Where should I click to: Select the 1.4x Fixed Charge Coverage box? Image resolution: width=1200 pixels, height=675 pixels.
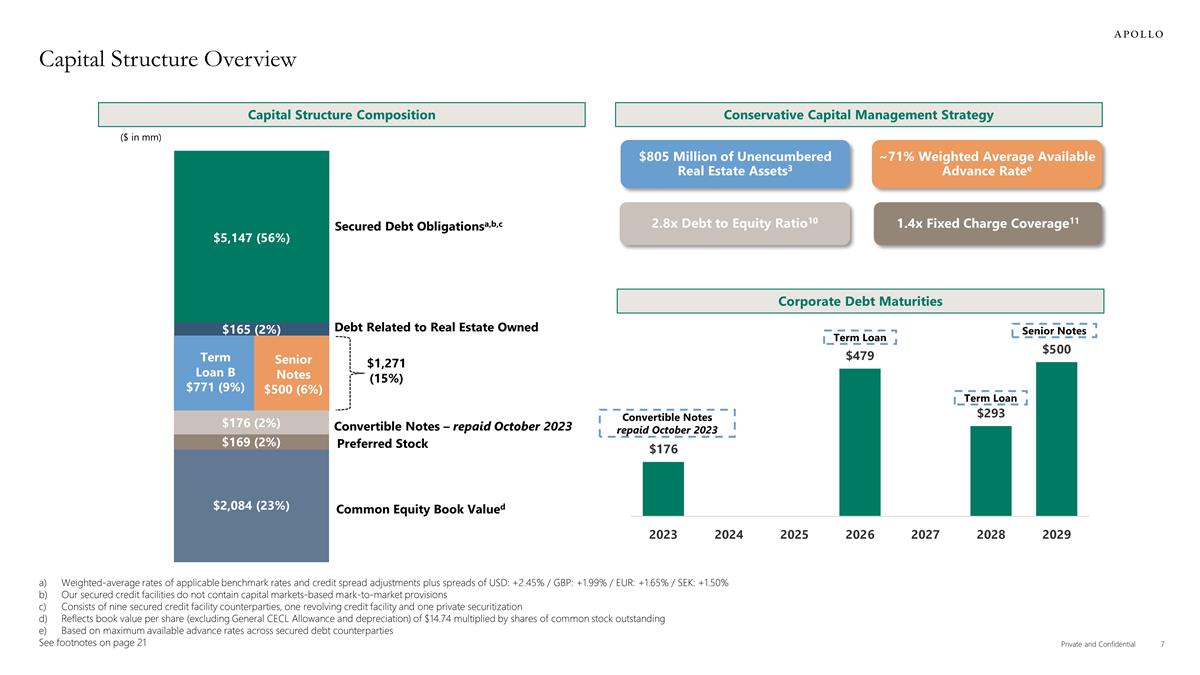point(986,224)
